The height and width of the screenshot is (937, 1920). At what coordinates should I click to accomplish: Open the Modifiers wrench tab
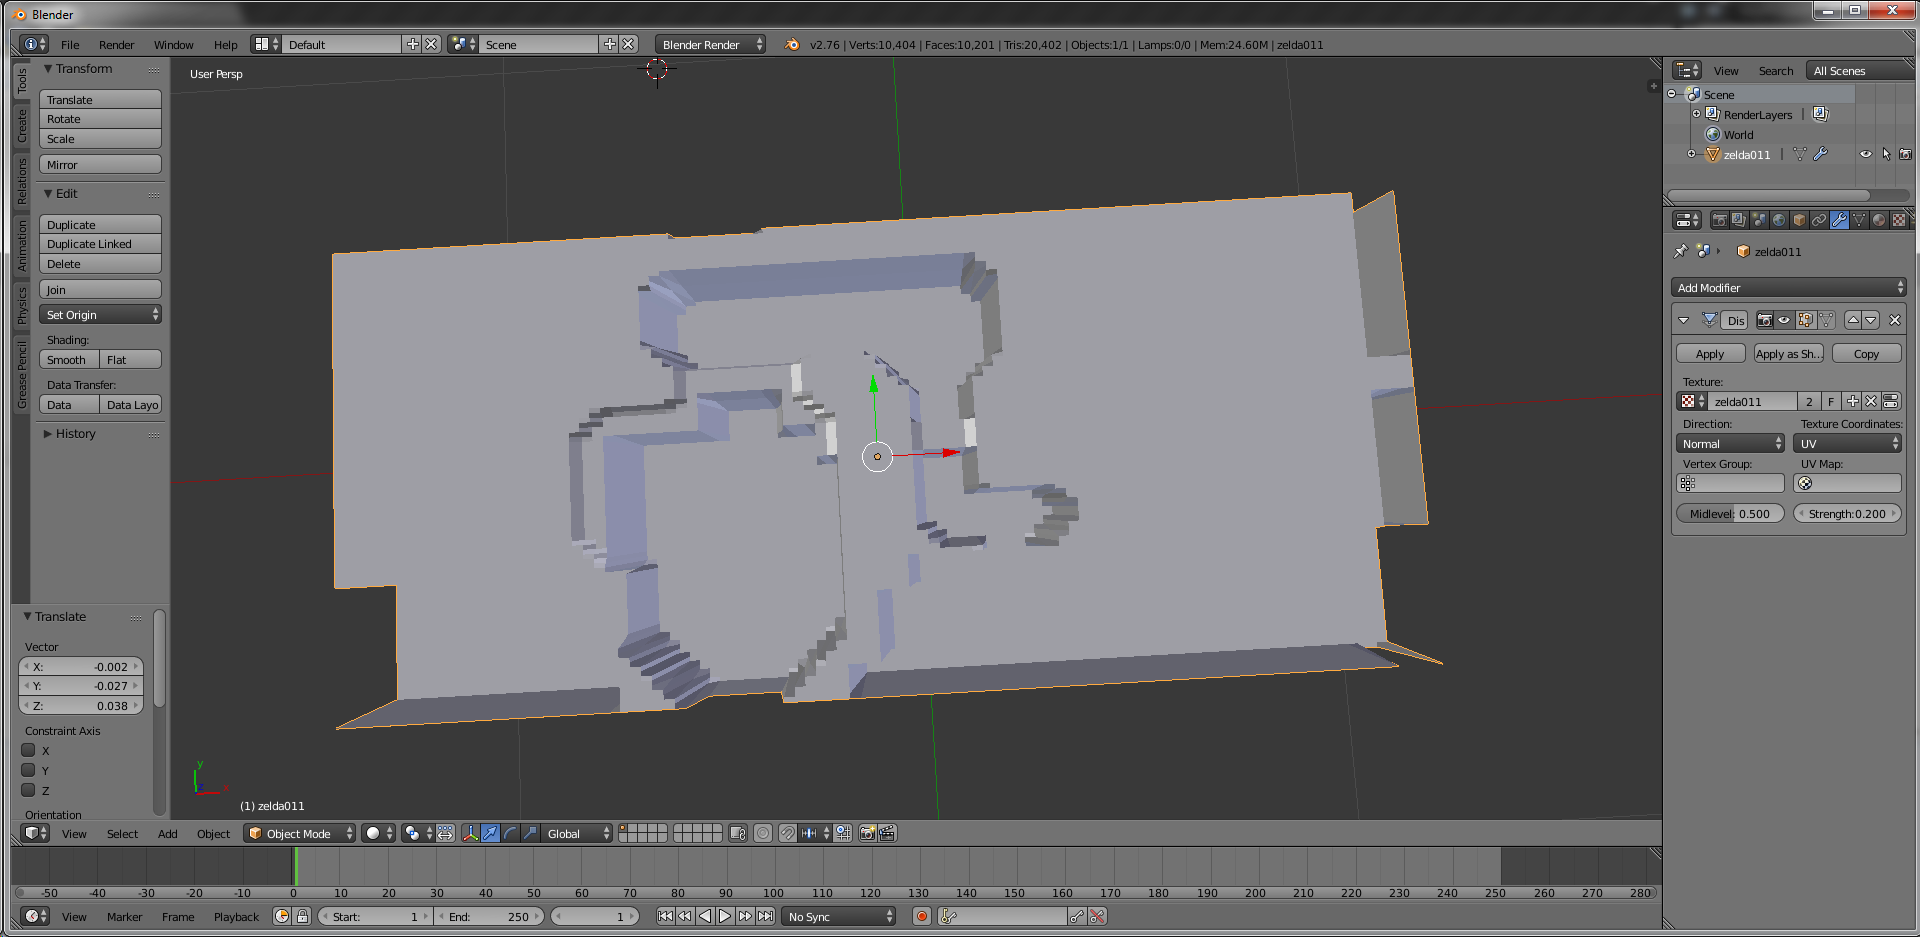[1839, 220]
